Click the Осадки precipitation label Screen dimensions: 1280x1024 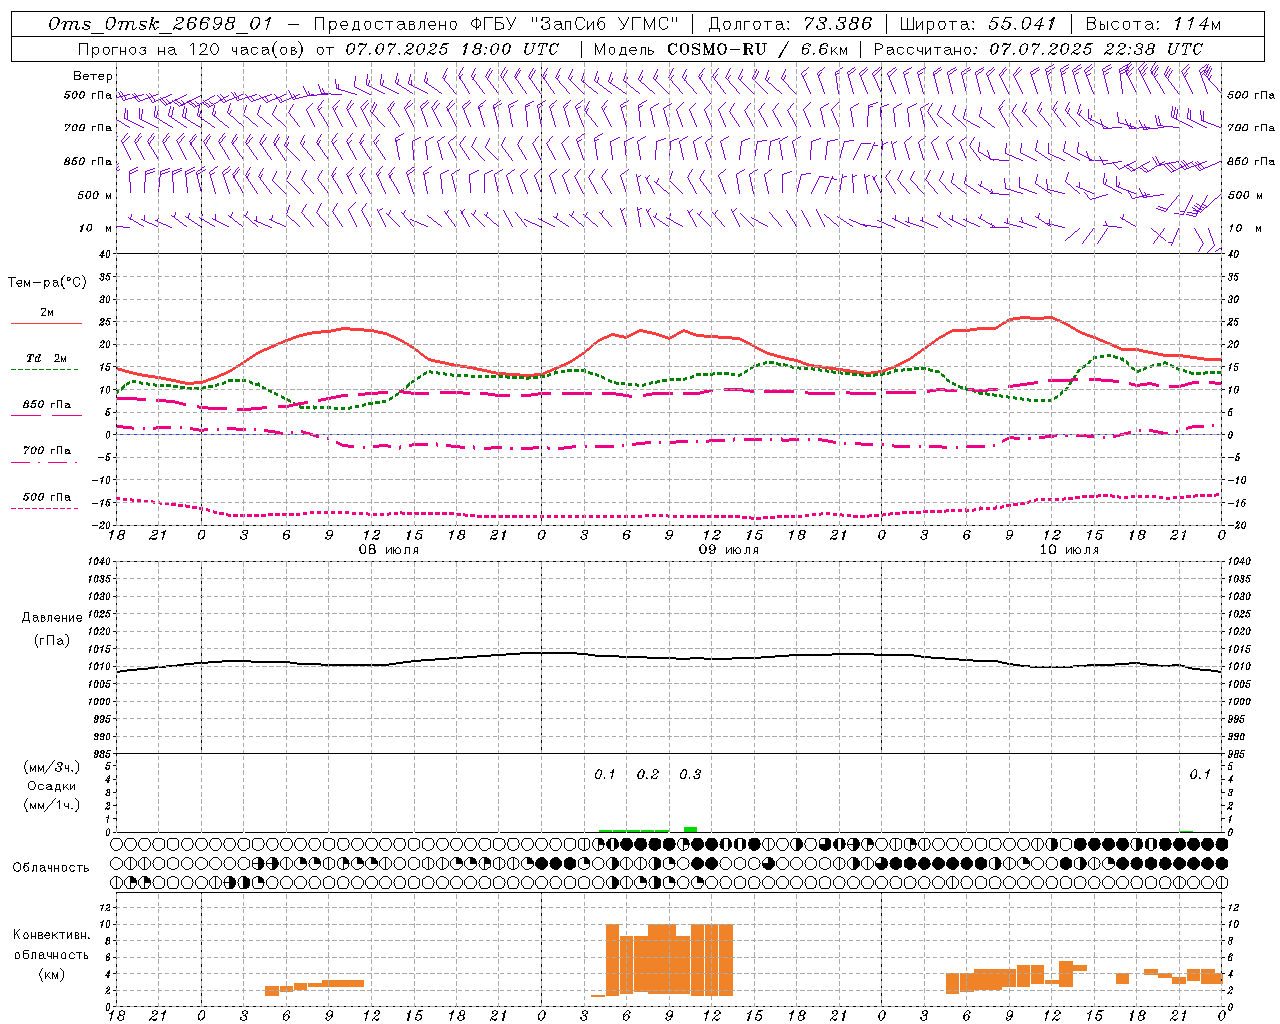click(52, 786)
